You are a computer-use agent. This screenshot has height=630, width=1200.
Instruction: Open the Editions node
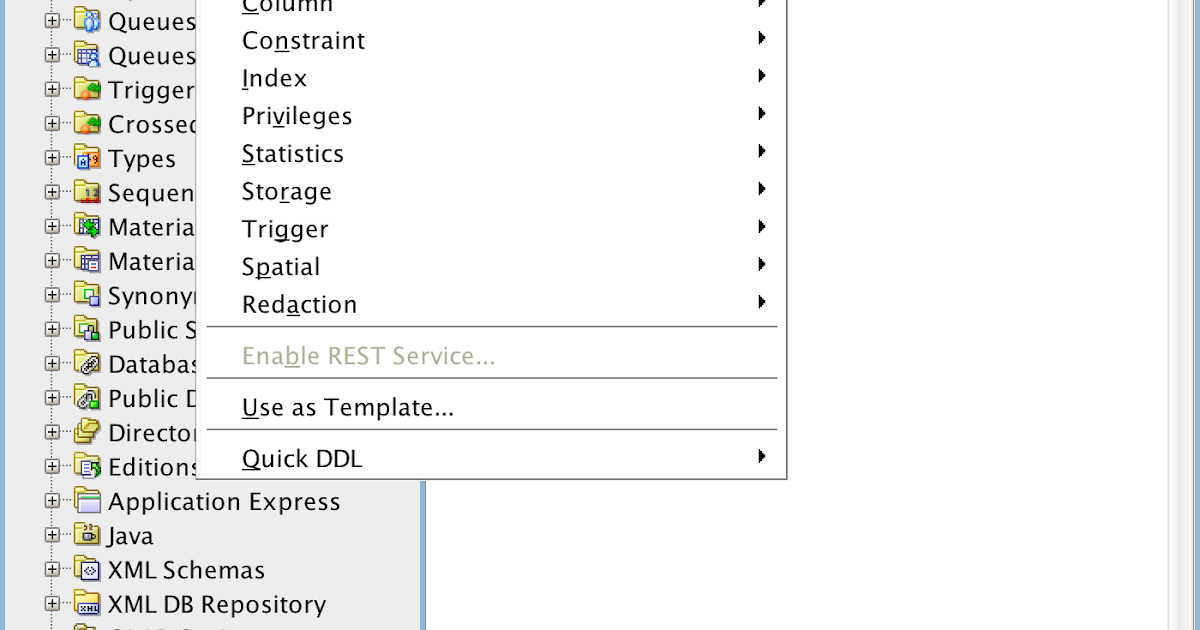[x=52, y=467]
